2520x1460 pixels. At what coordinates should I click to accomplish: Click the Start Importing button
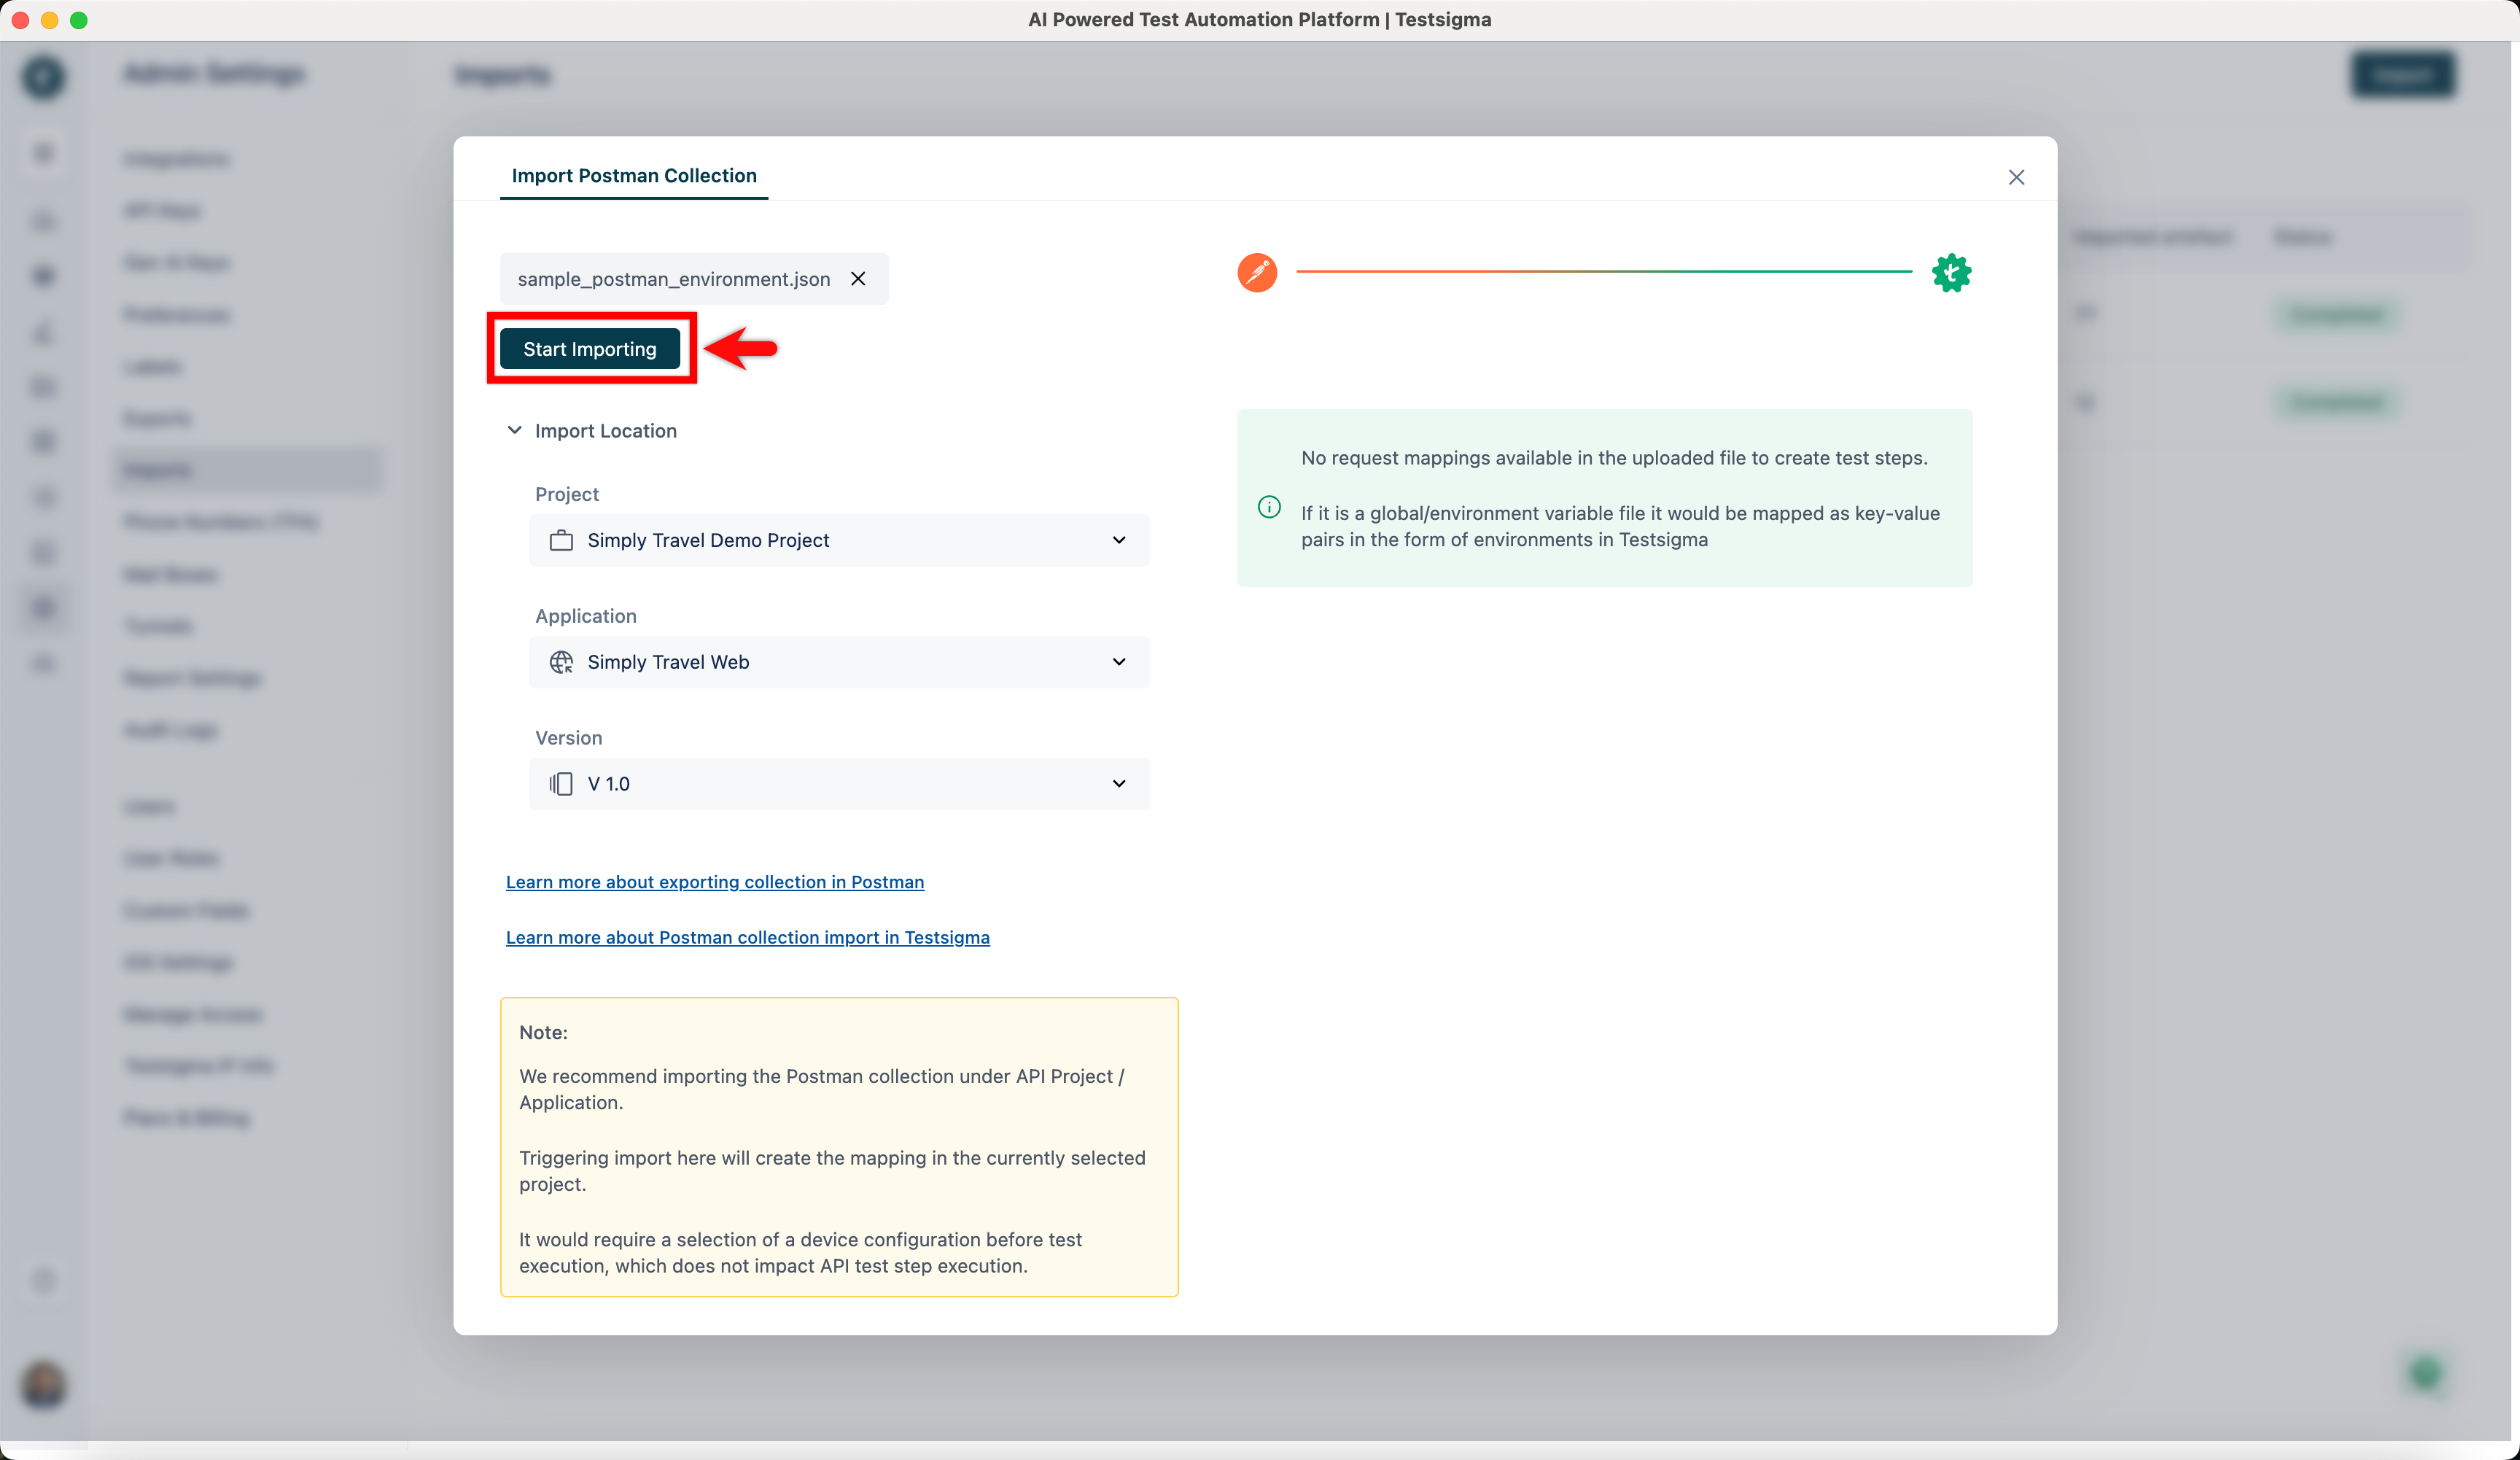(590, 348)
